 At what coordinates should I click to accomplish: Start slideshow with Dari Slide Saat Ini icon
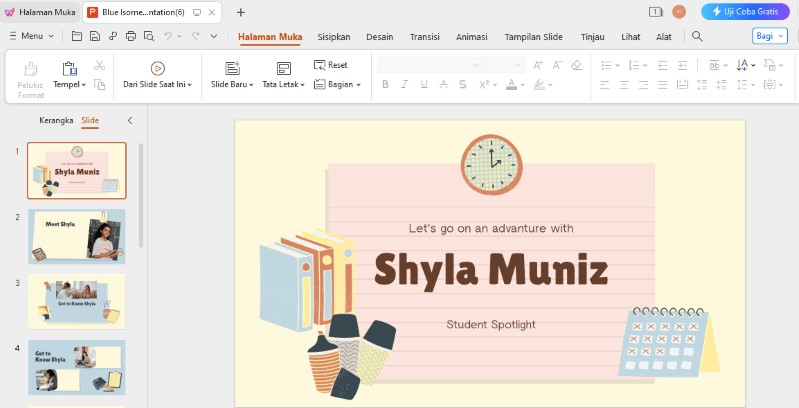click(x=157, y=68)
